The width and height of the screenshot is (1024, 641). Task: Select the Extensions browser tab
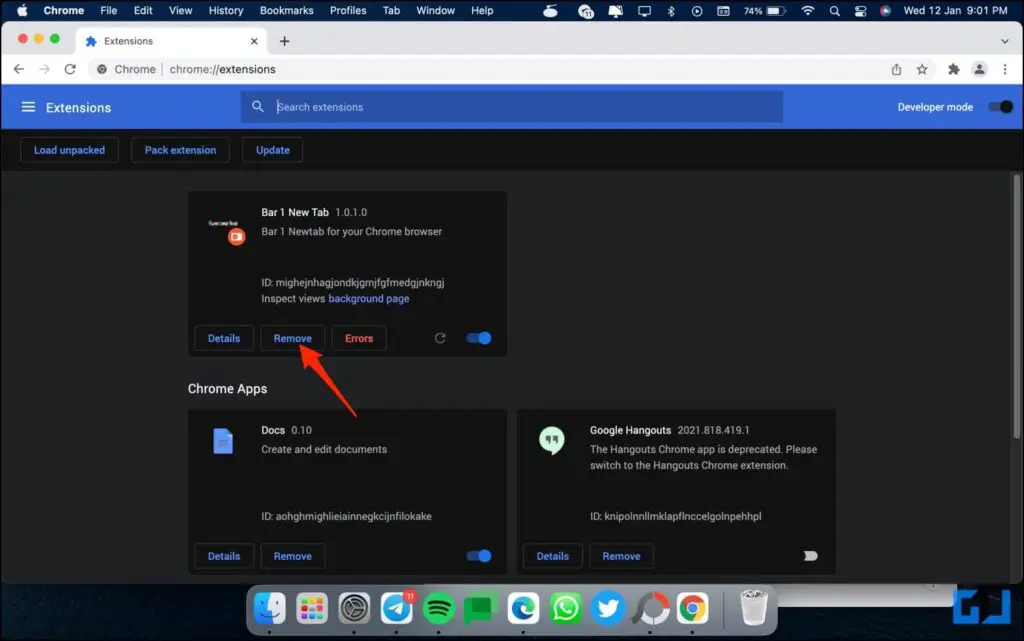coord(171,41)
